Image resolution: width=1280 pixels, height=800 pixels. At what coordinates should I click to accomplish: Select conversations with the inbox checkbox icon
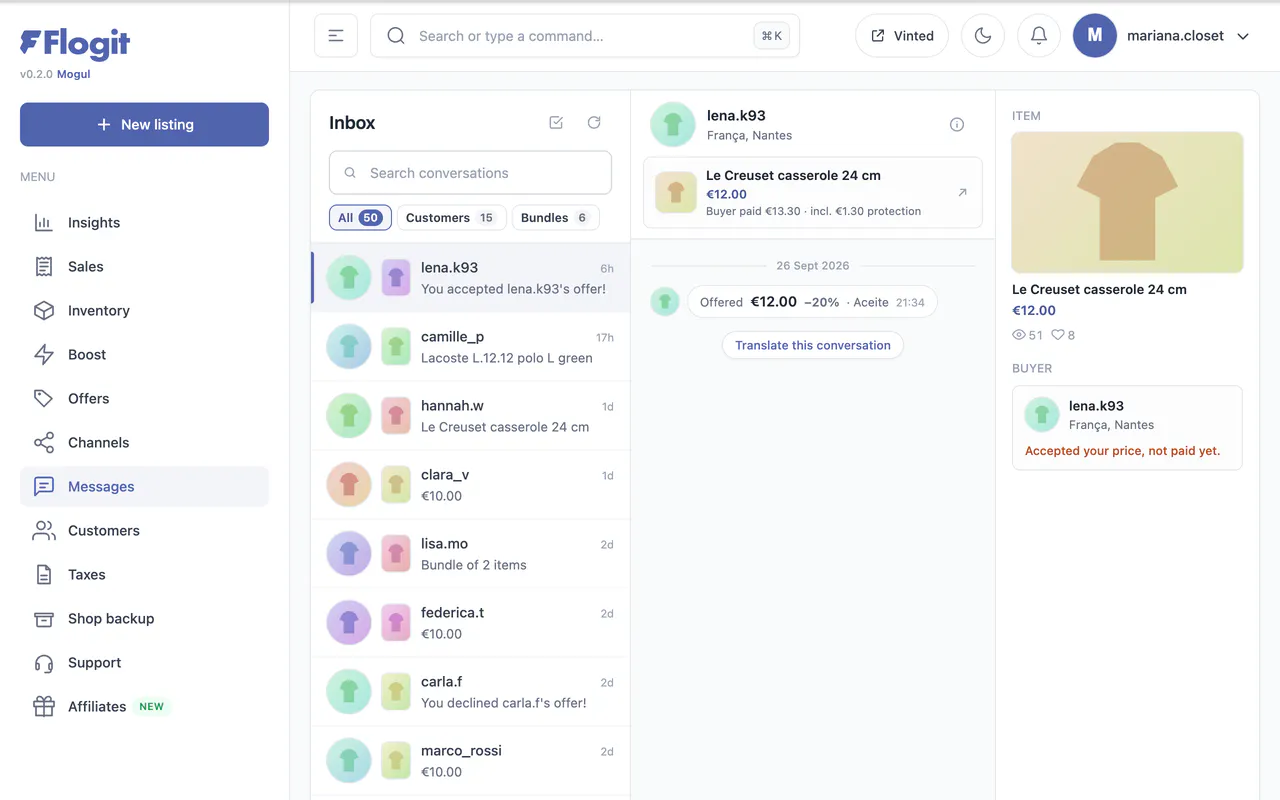556,122
